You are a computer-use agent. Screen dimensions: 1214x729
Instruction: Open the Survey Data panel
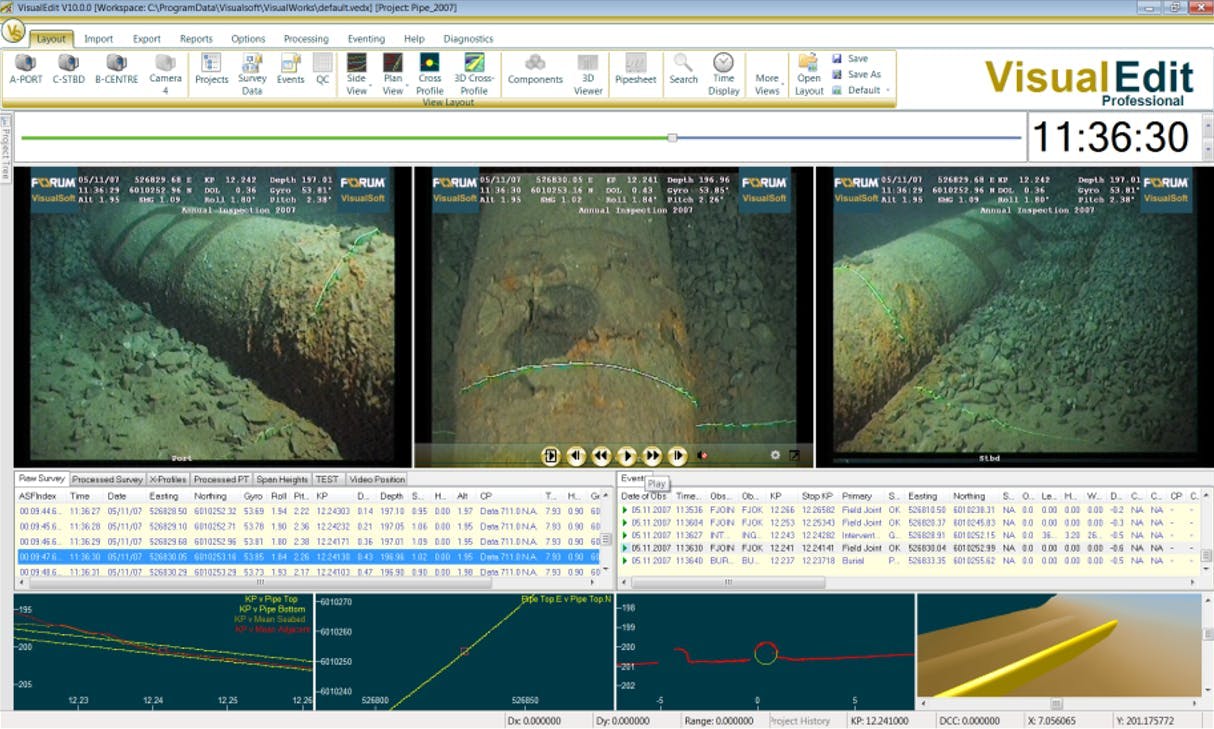click(x=252, y=74)
